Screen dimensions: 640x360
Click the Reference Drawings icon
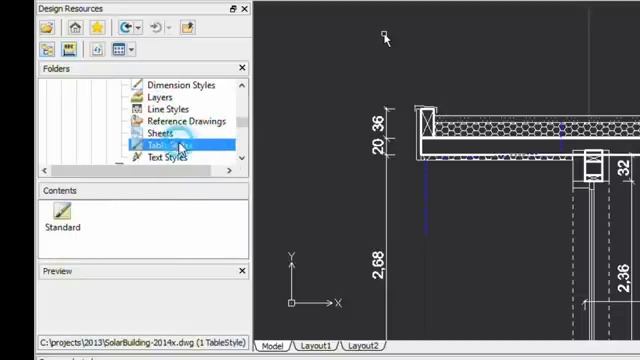pyautogui.click(x=137, y=121)
